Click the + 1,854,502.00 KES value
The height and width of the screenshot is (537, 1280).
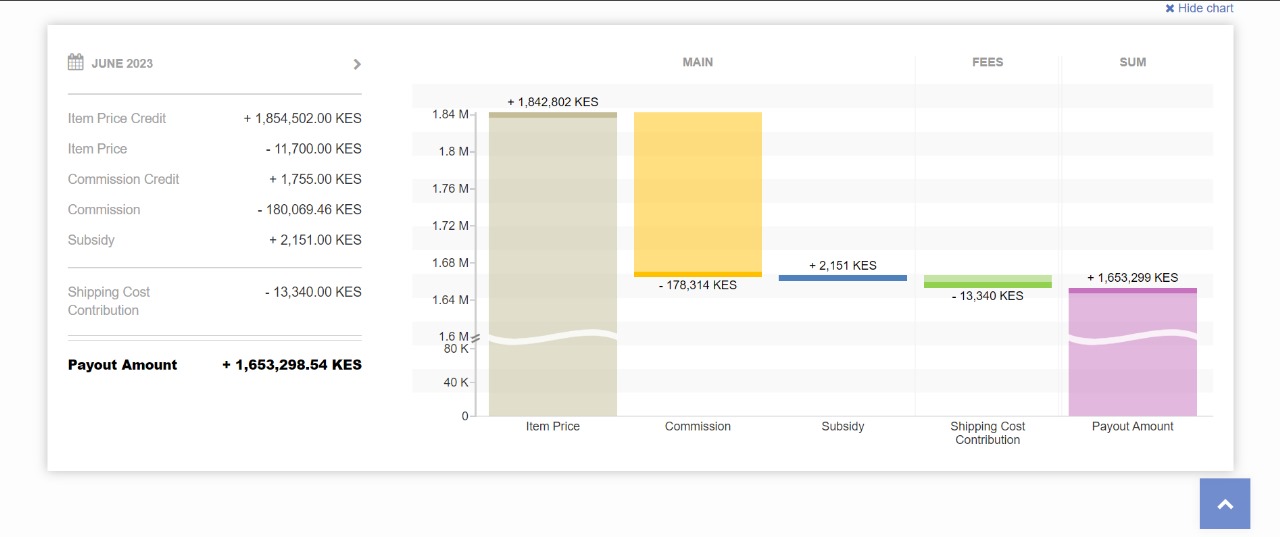coord(303,118)
